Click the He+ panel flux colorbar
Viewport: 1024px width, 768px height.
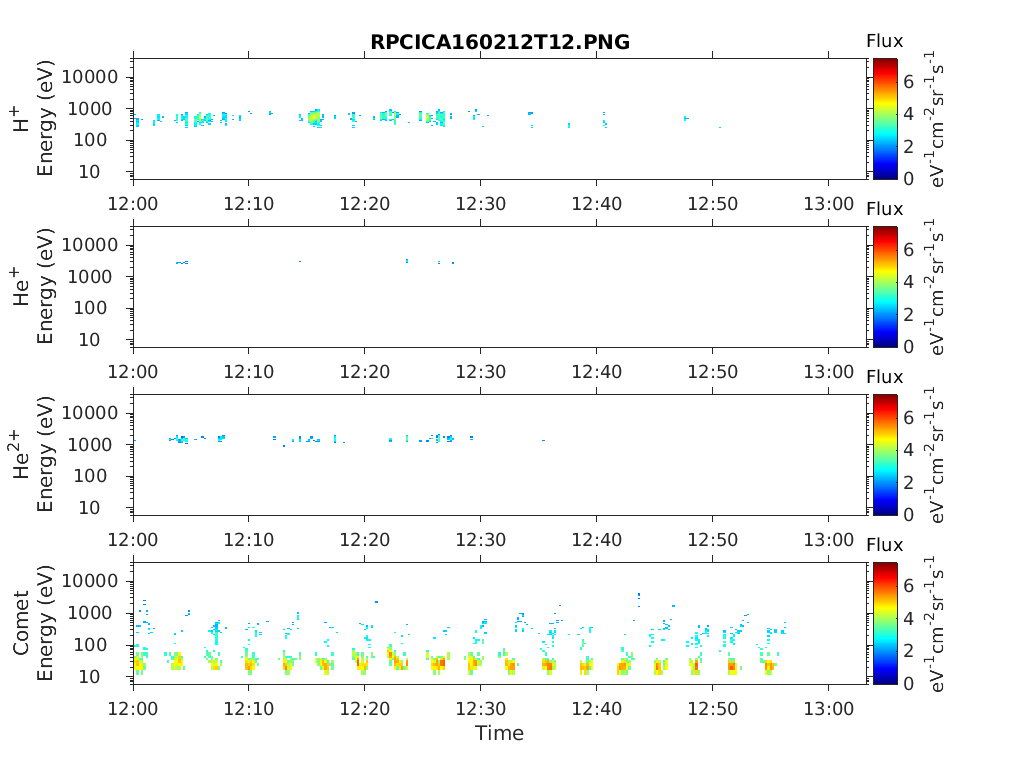pyautogui.click(x=885, y=287)
